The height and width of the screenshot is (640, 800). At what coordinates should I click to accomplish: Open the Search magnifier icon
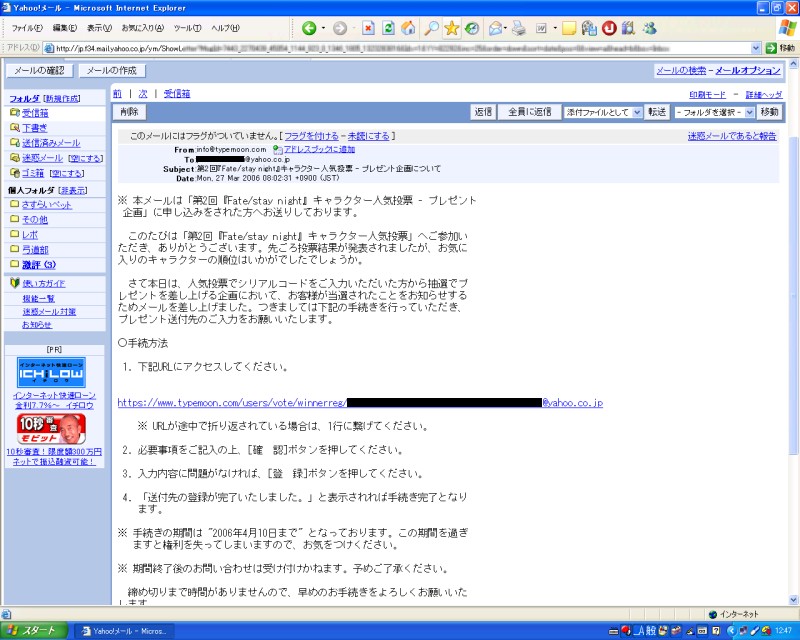pyautogui.click(x=431, y=28)
